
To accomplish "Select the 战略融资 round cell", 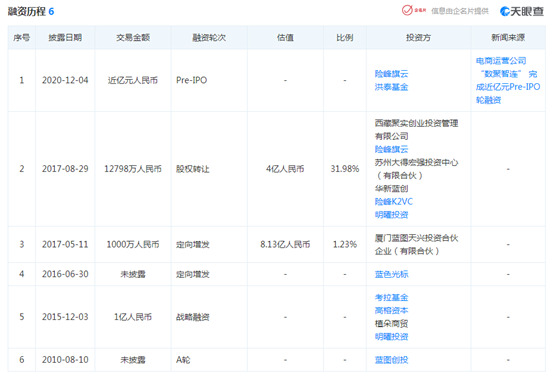I will (x=193, y=317).
